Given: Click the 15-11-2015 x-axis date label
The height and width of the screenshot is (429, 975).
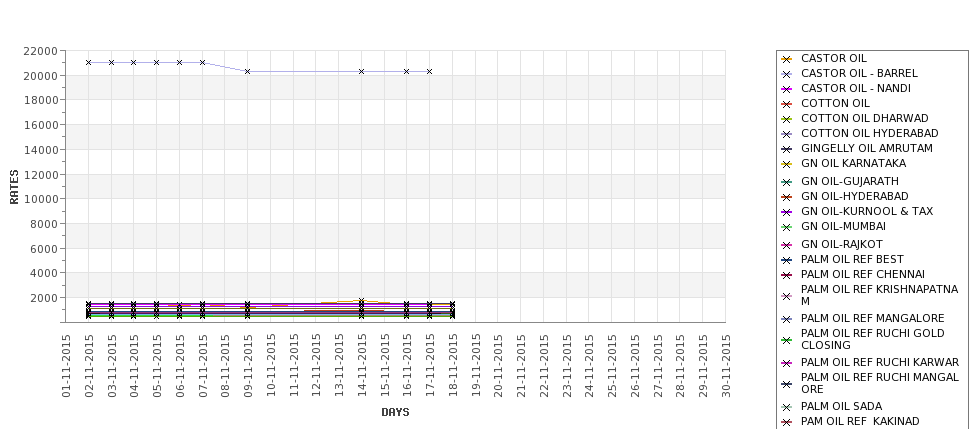Looking at the screenshot, I should point(384,366).
